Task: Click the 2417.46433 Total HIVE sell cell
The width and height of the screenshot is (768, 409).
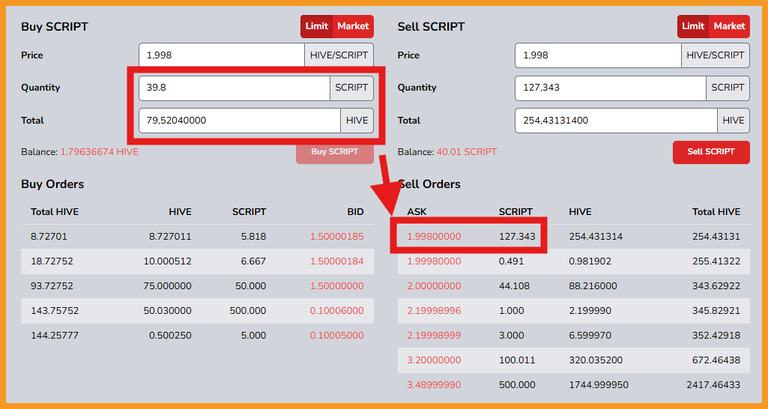Action: (713, 385)
